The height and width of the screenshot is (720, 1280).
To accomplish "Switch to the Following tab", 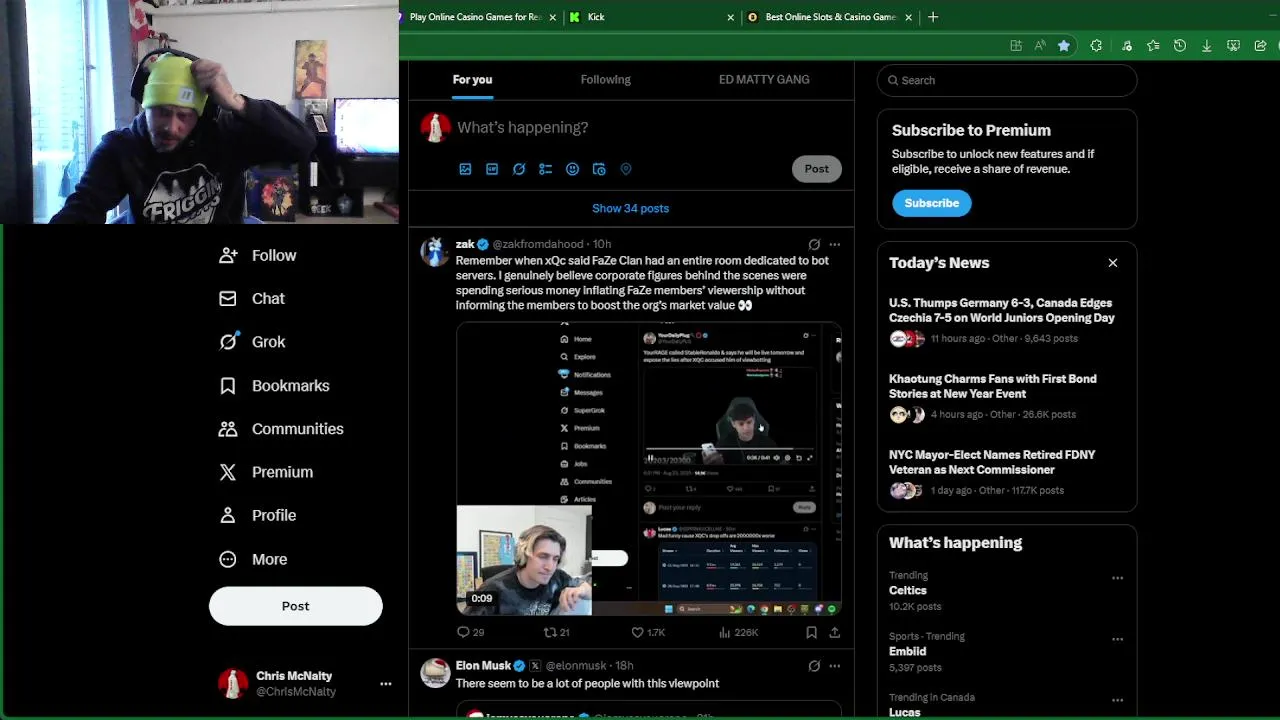I will point(606,80).
